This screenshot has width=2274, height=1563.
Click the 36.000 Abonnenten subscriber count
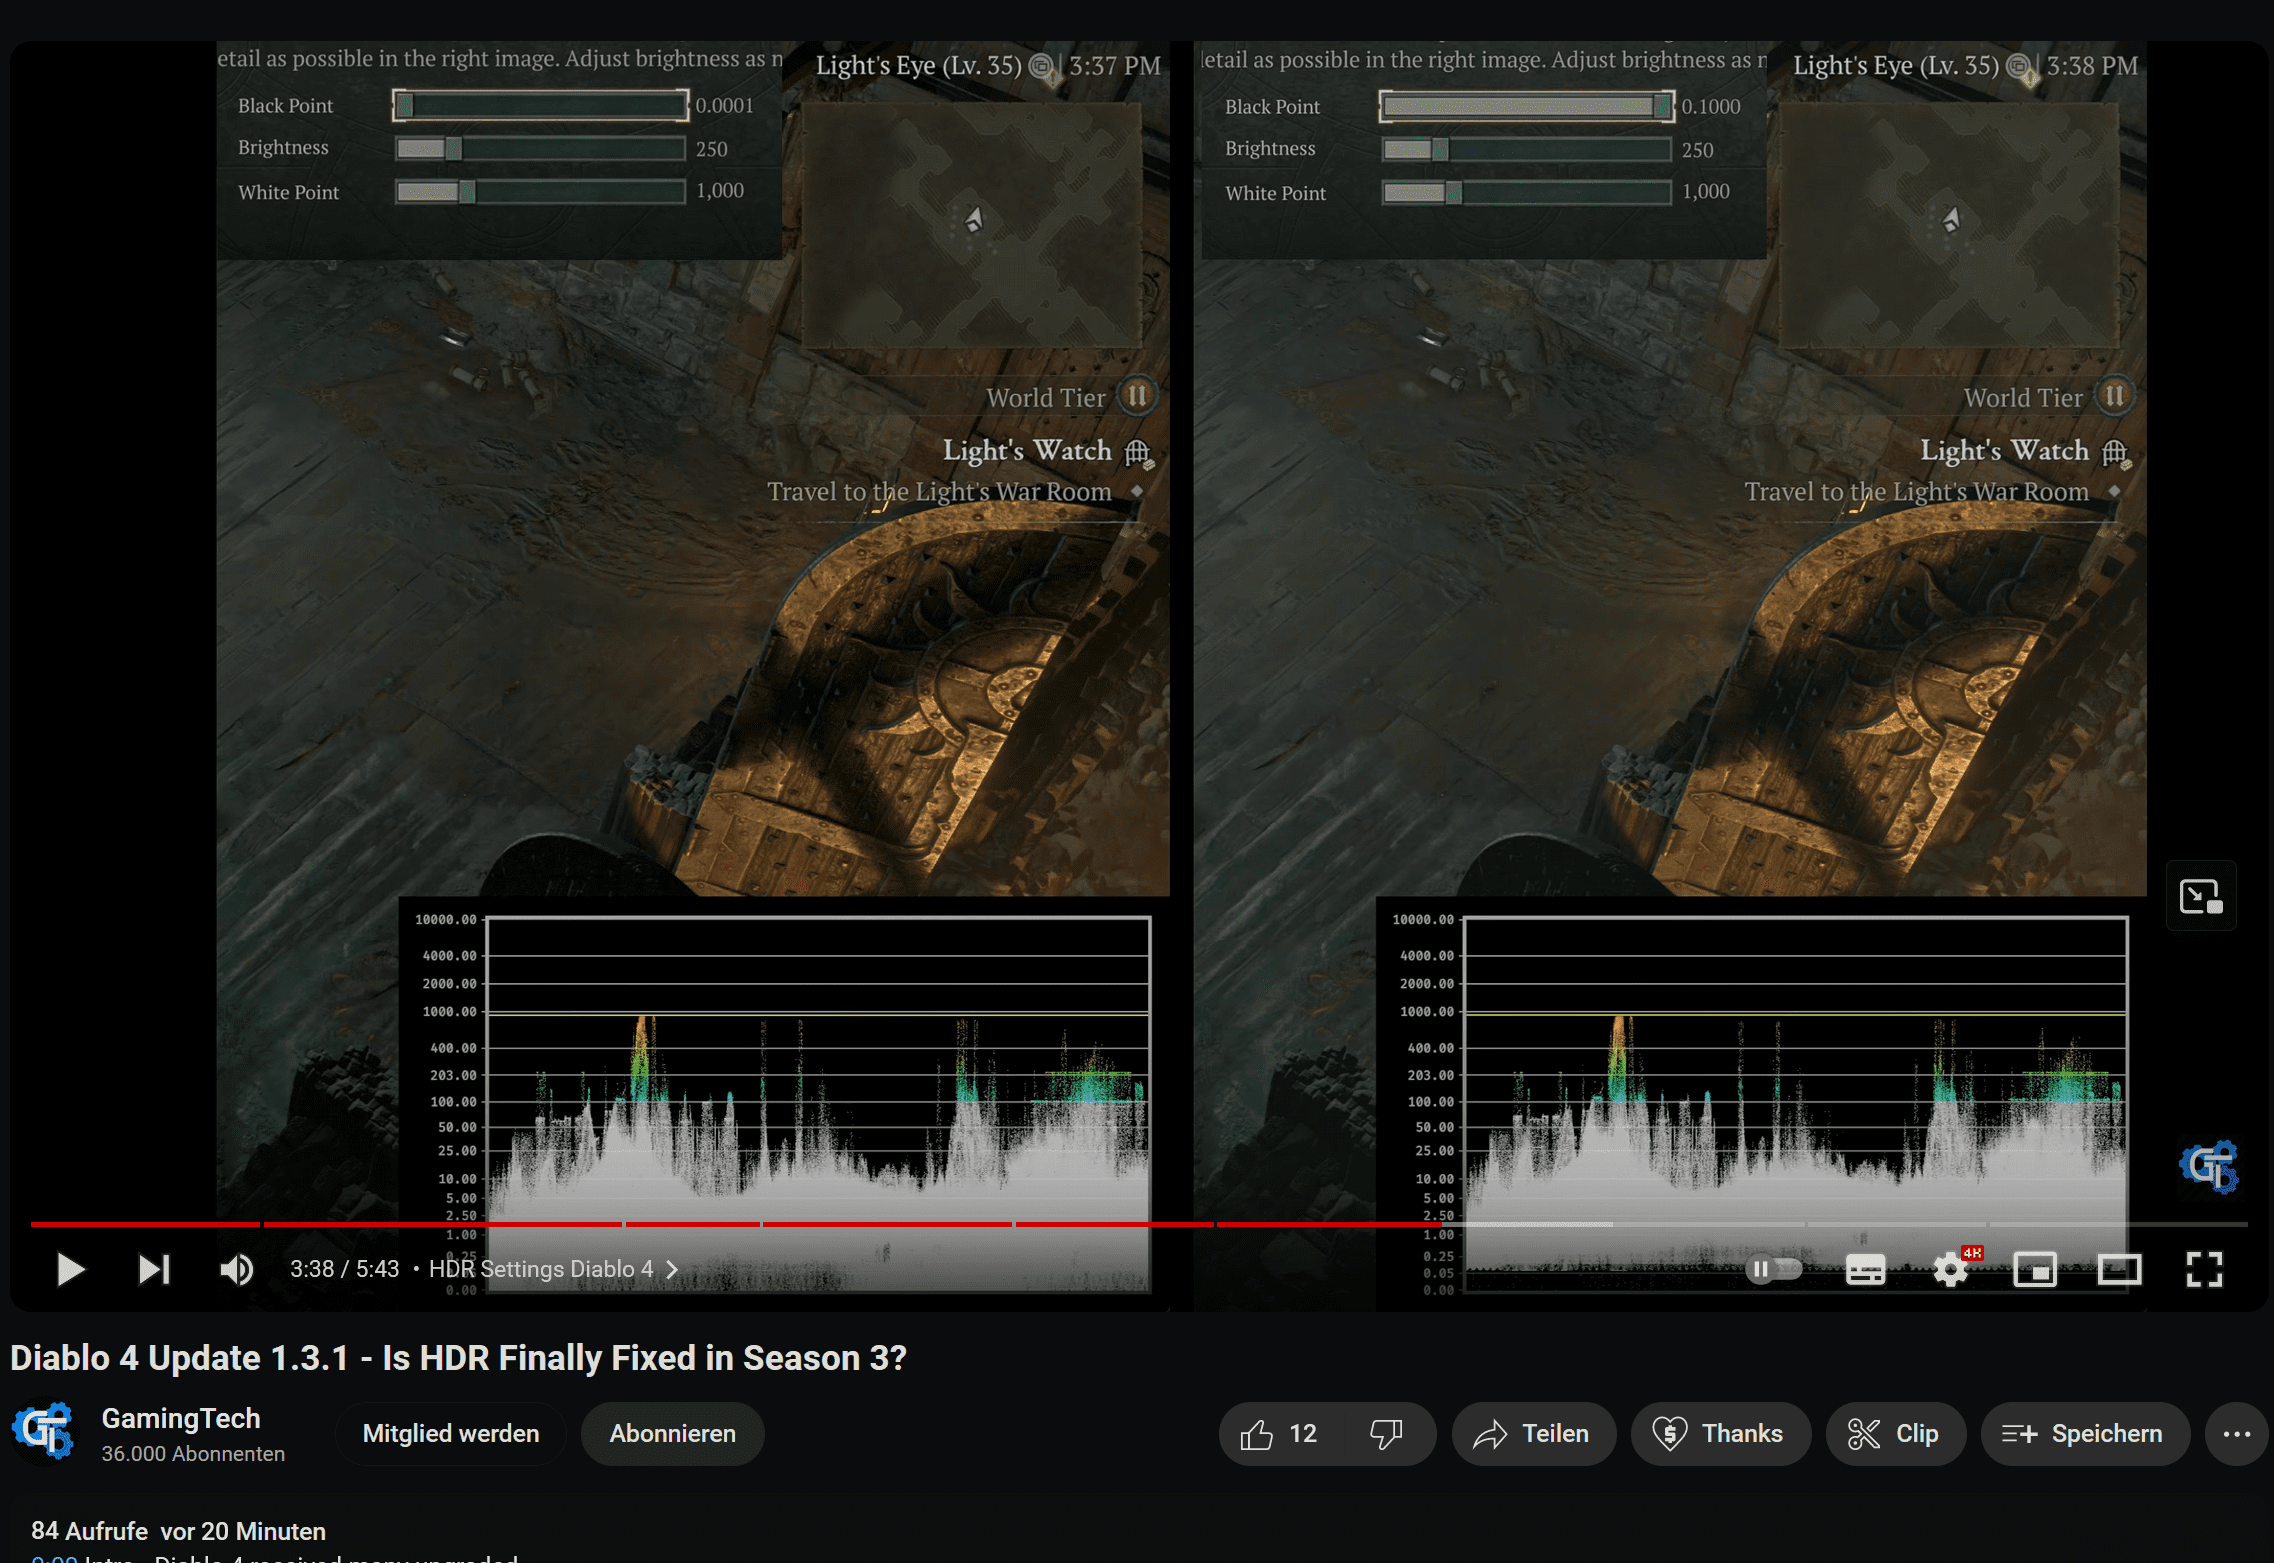(x=193, y=1454)
